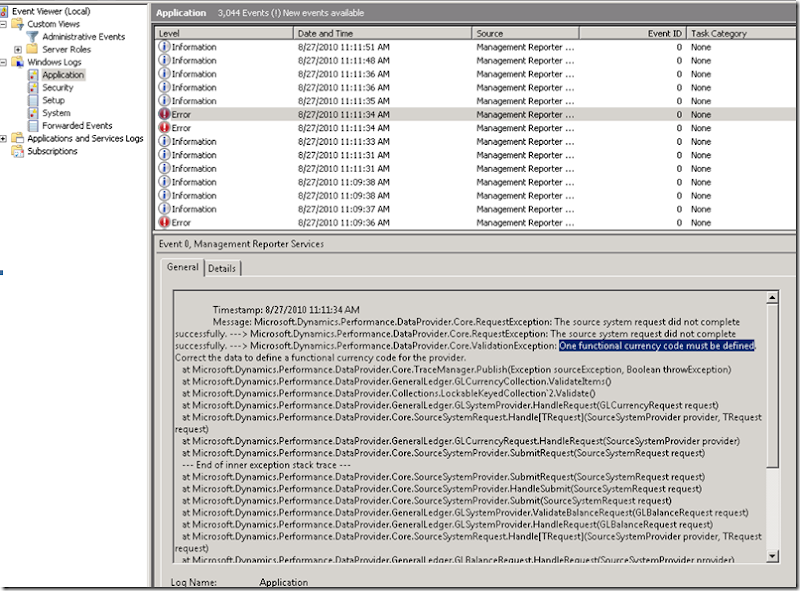Click the Forwarded Events log icon

click(x=33, y=126)
